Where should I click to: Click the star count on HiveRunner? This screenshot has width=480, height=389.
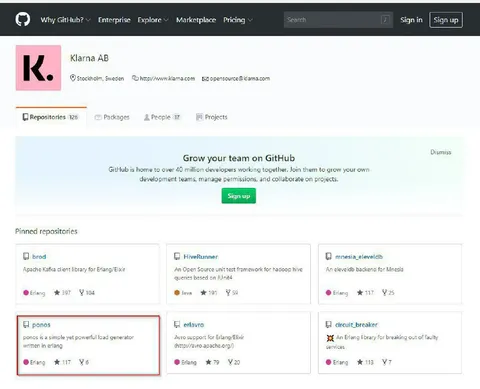click(x=209, y=293)
